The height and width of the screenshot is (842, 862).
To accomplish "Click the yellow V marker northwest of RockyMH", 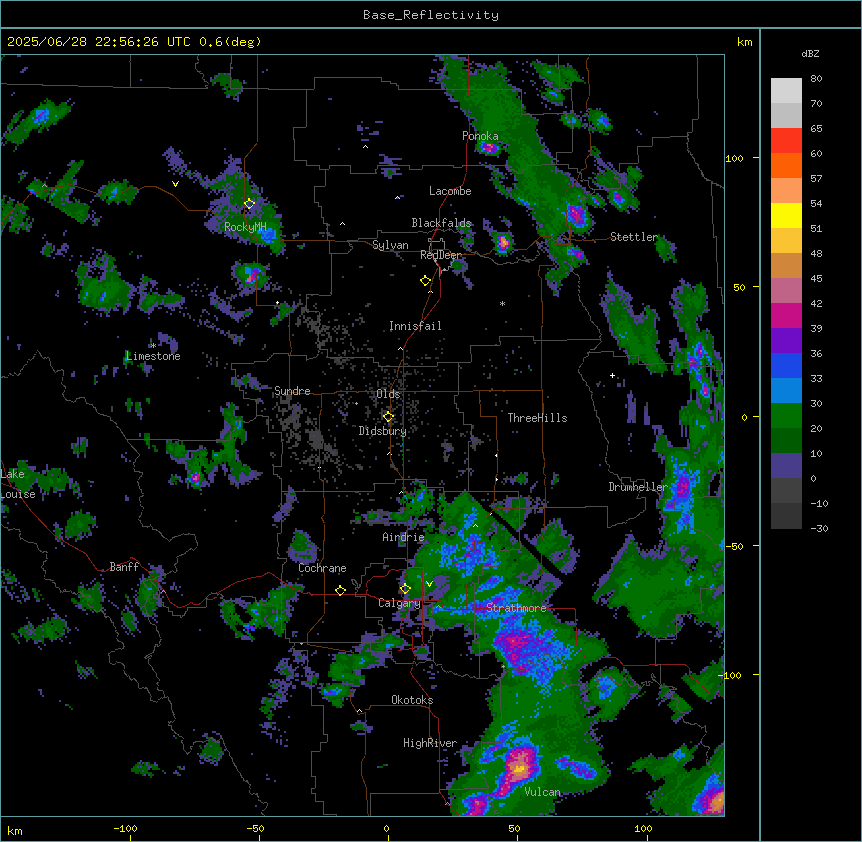I will [x=175, y=184].
